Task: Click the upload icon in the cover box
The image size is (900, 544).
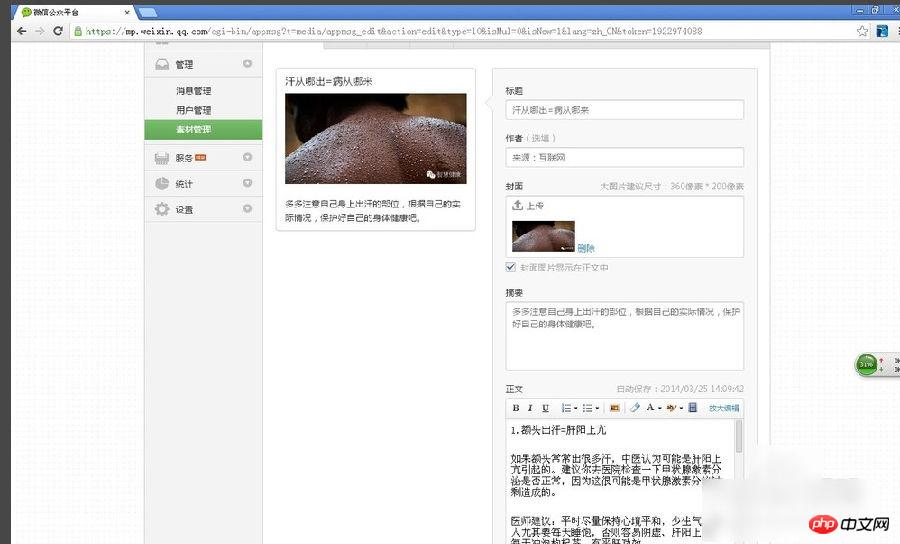Action: [x=517, y=205]
